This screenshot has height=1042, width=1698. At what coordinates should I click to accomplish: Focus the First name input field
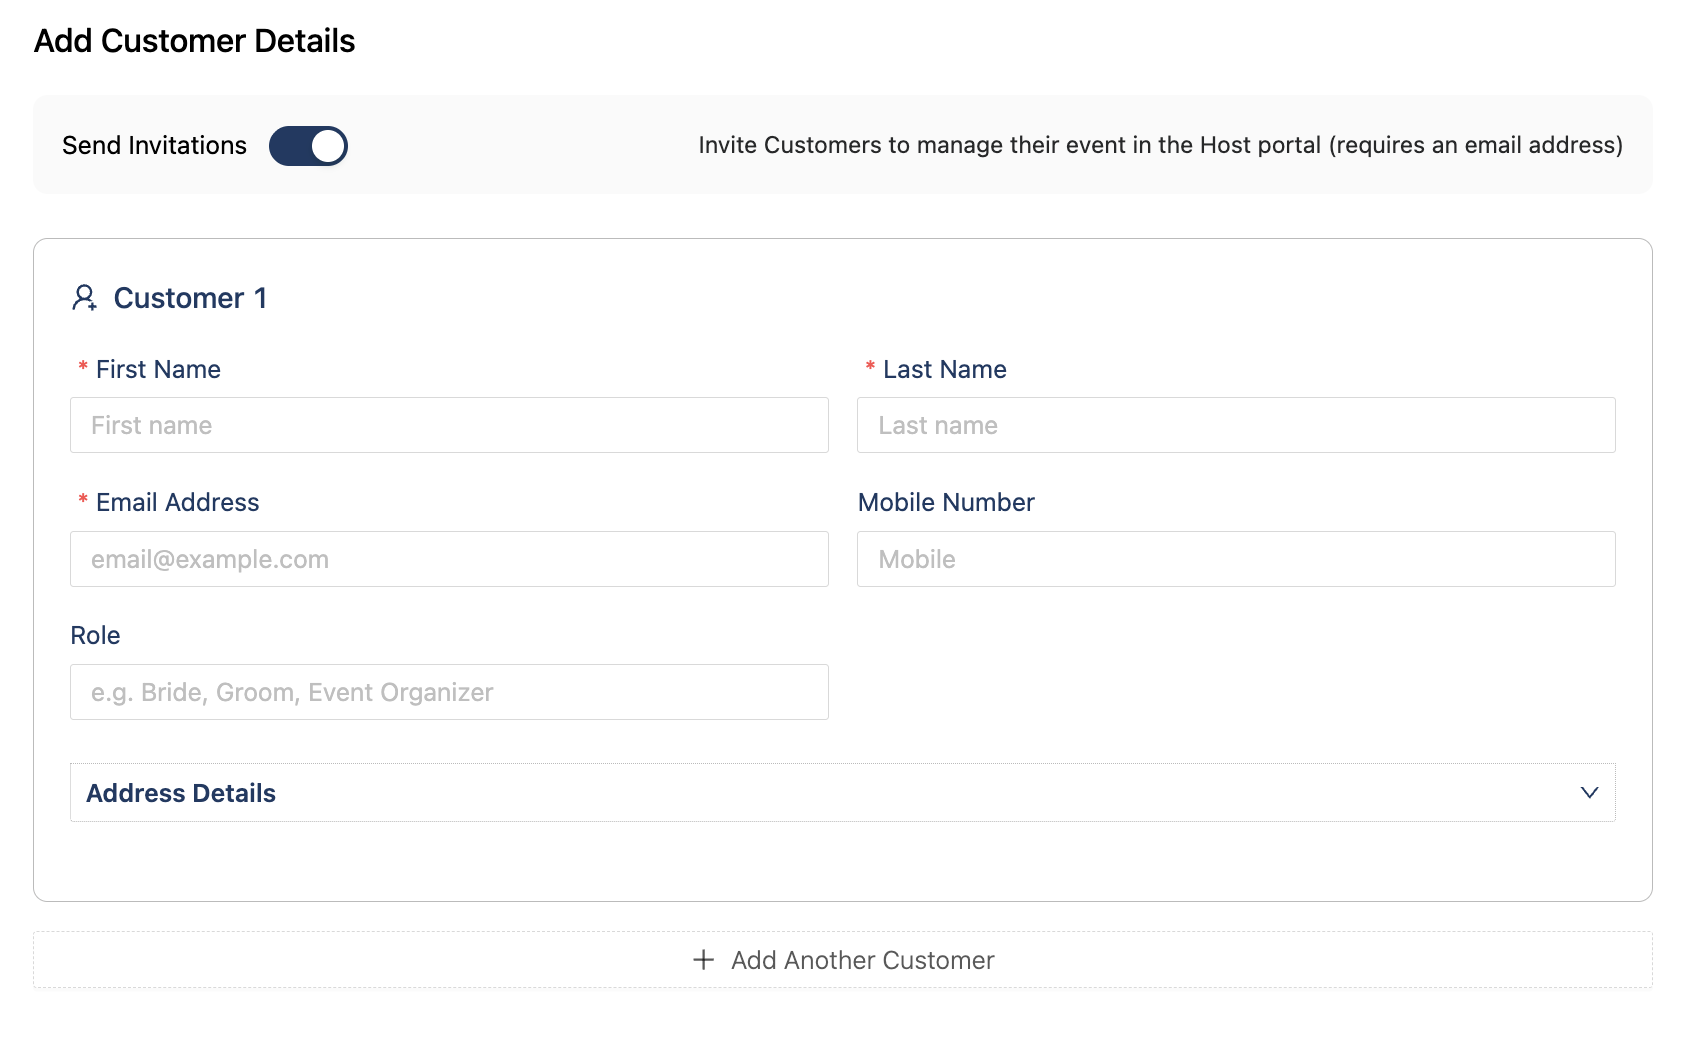click(449, 425)
